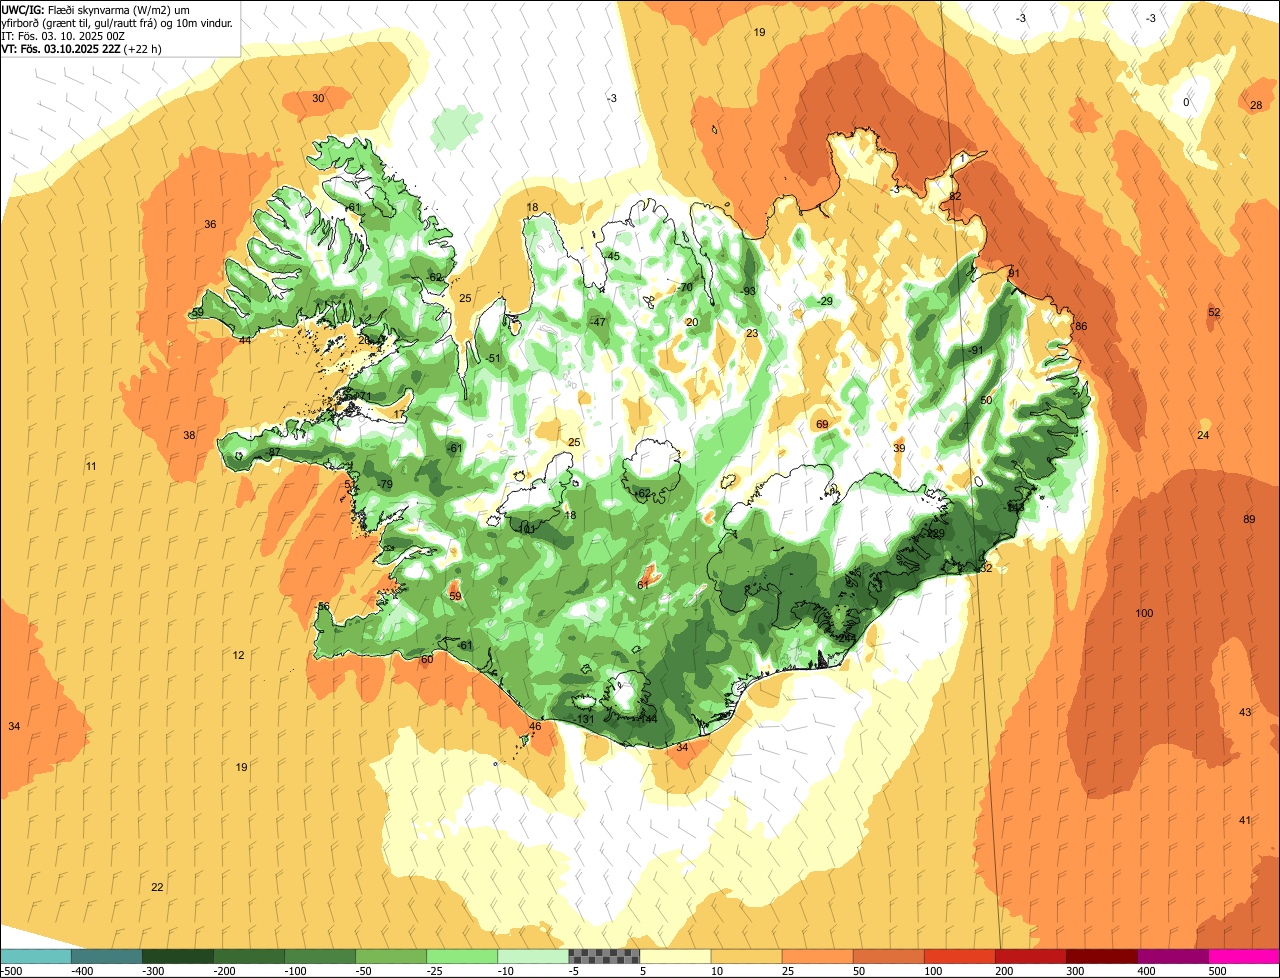
Task: Select the checkered swatch between -5 and 5
Action: pos(604,956)
